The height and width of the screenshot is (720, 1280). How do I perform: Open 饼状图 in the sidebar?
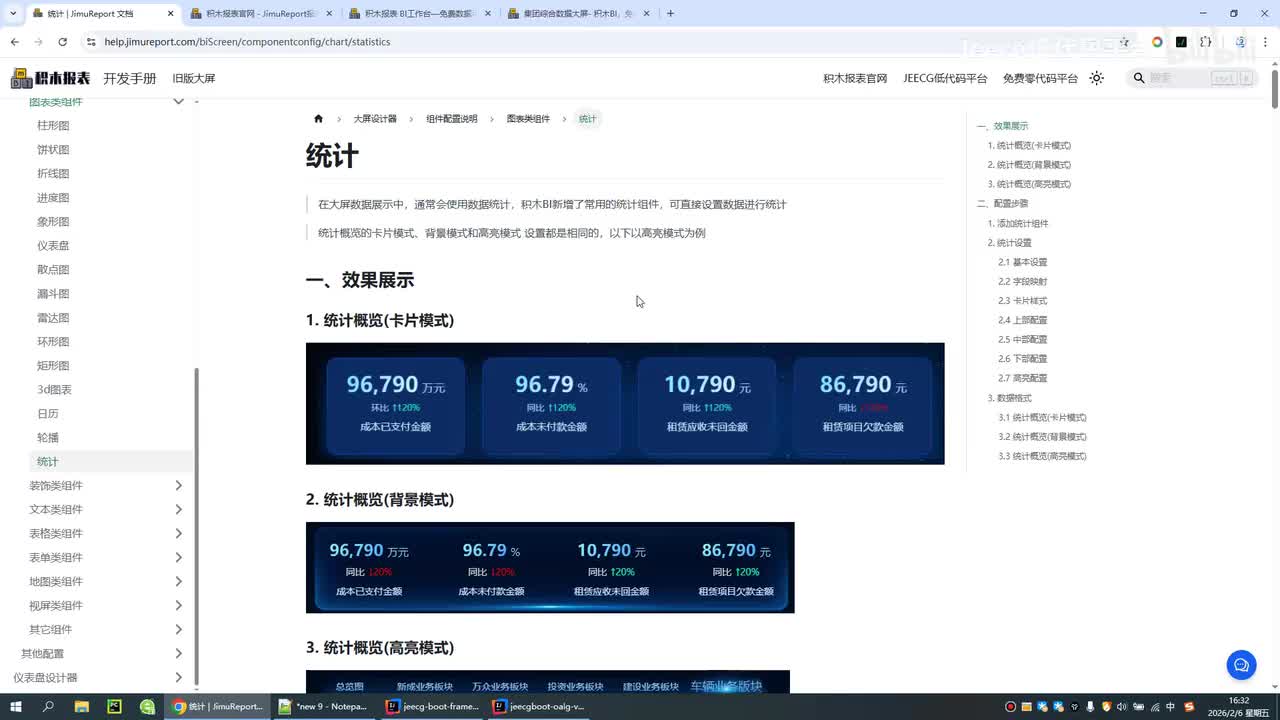coord(53,150)
